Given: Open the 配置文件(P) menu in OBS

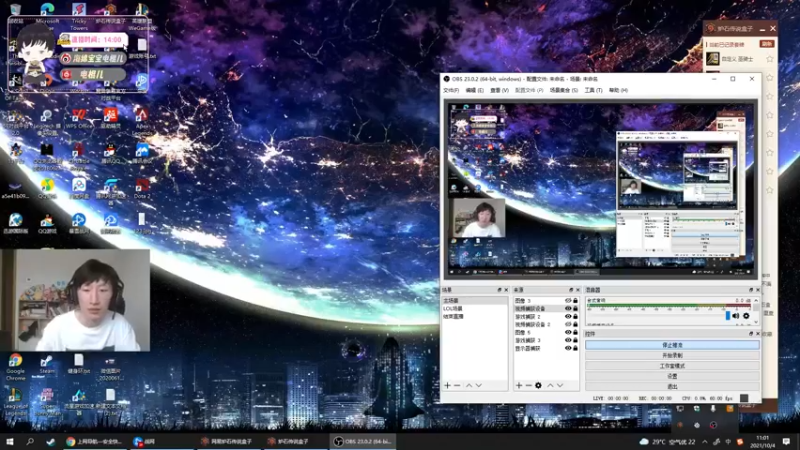Looking at the screenshot, I should pyautogui.click(x=529, y=90).
